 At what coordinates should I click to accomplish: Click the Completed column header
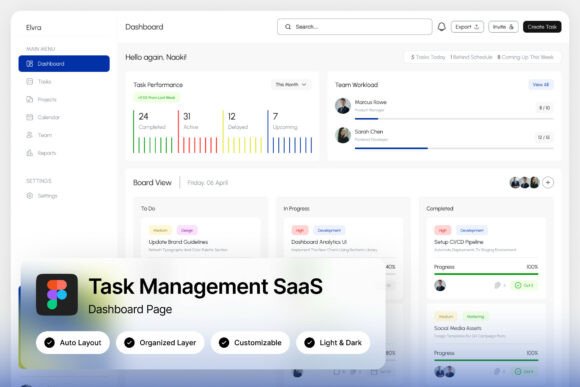(x=440, y=209)
